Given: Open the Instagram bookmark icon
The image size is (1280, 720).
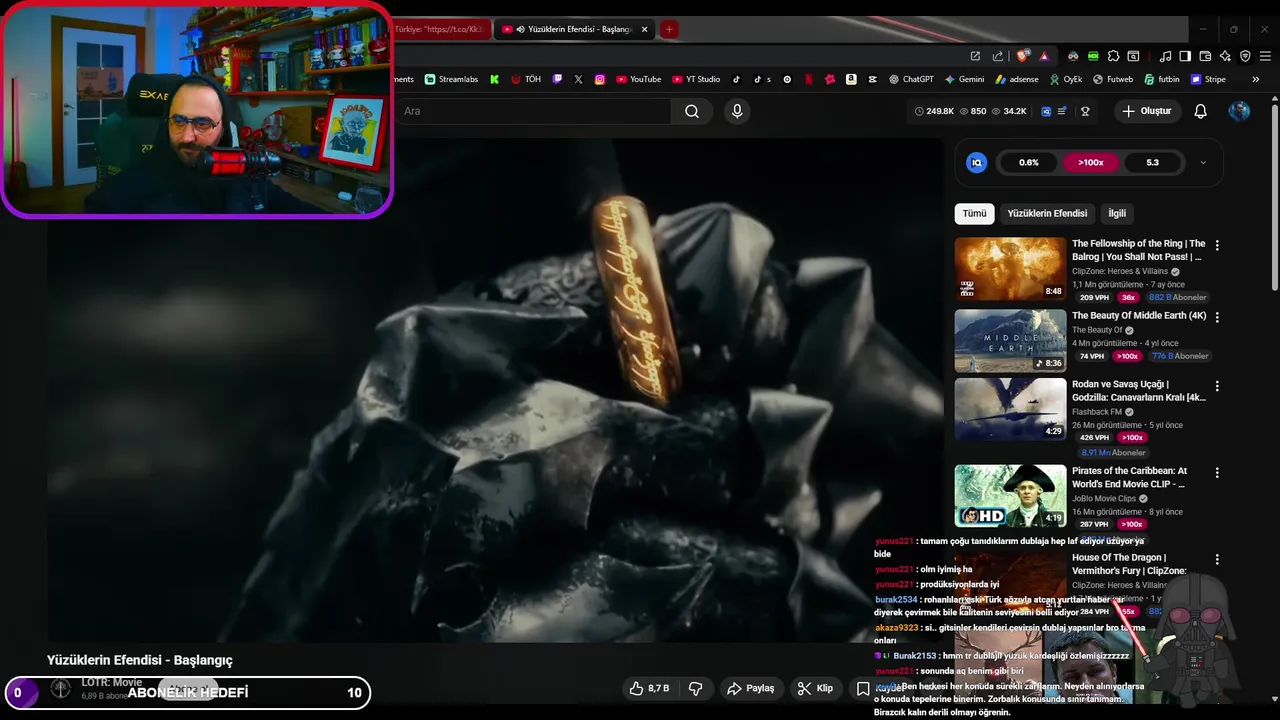Looking at the screenshot, I should point(600,79).
